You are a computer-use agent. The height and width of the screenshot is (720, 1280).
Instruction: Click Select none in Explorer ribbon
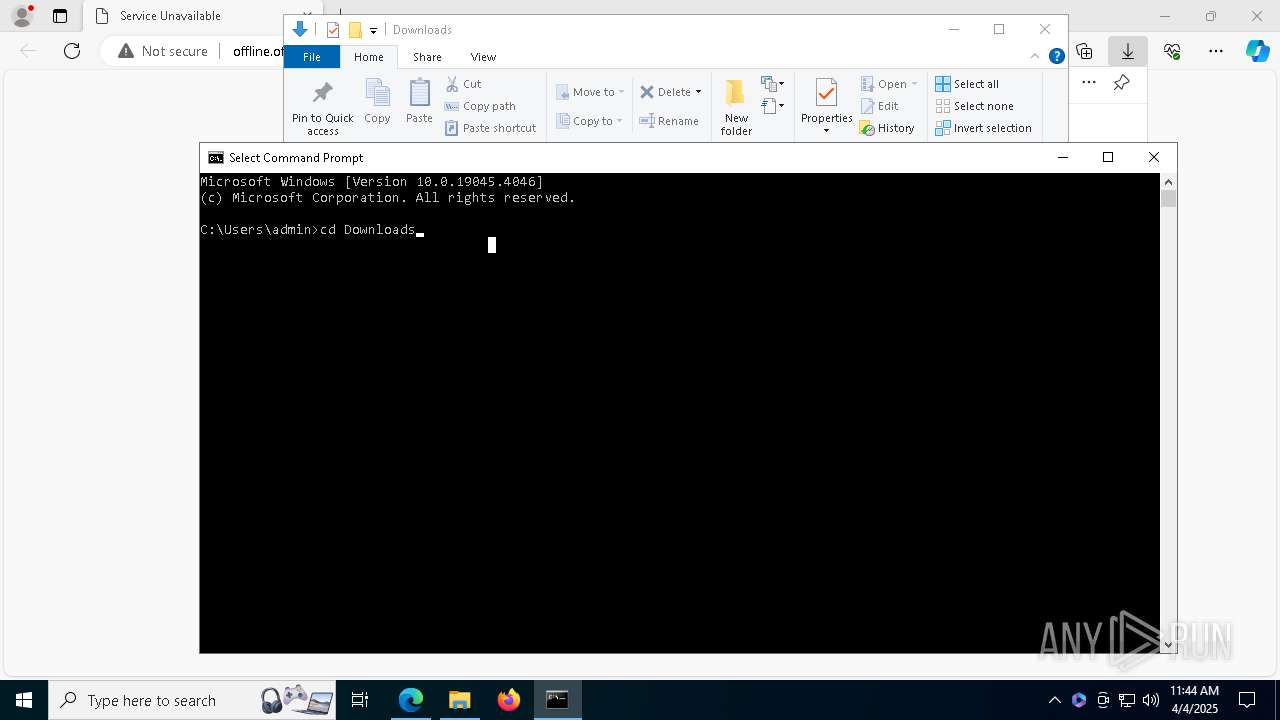975,106
